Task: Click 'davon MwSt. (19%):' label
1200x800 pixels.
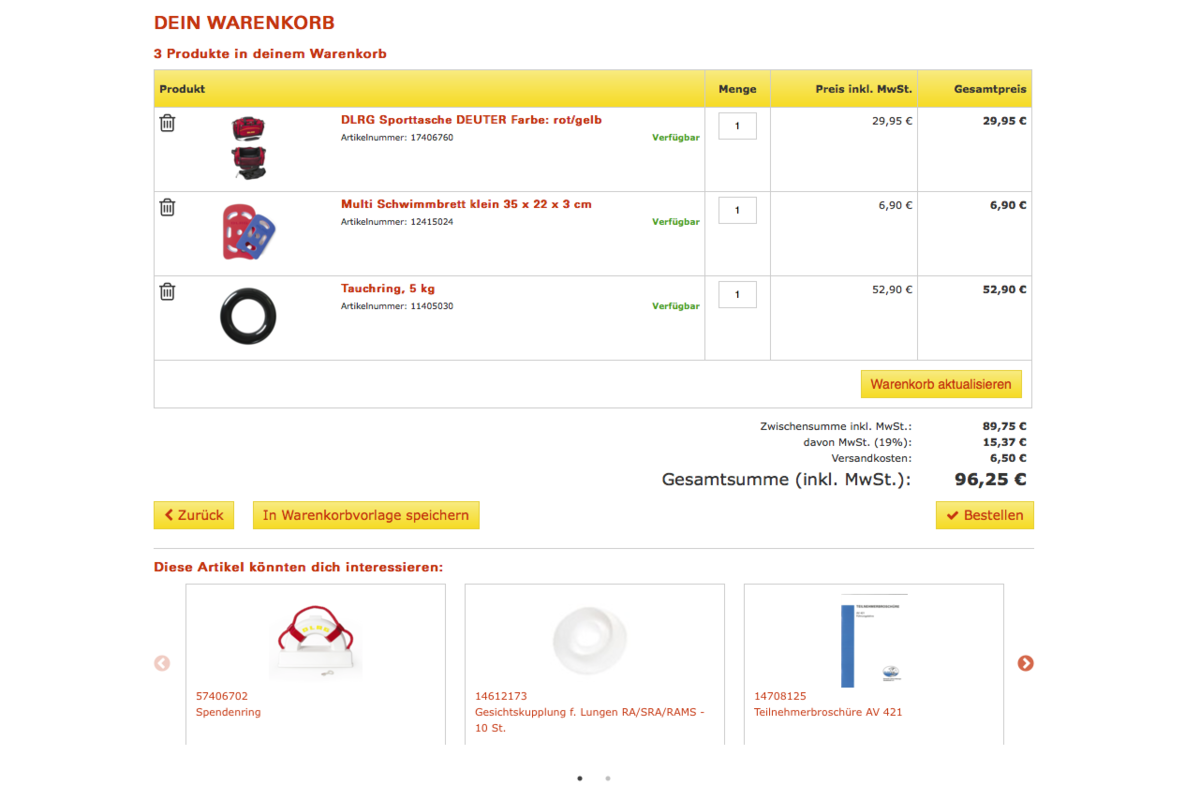Action: 858,442
